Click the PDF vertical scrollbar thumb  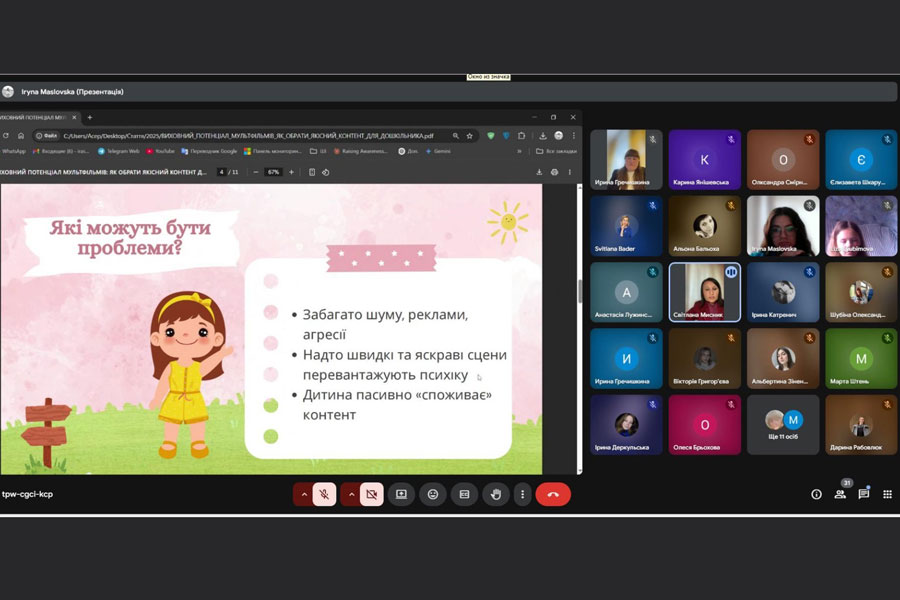(579, 292)
